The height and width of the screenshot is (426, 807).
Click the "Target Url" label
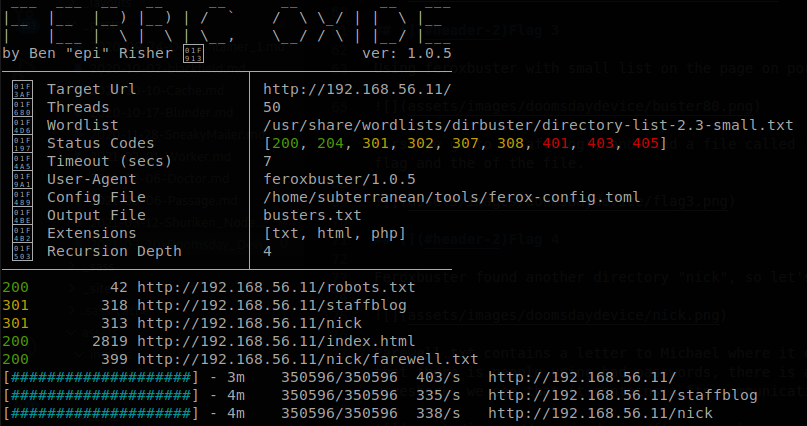pyautogui.click(x=92, y=90)
